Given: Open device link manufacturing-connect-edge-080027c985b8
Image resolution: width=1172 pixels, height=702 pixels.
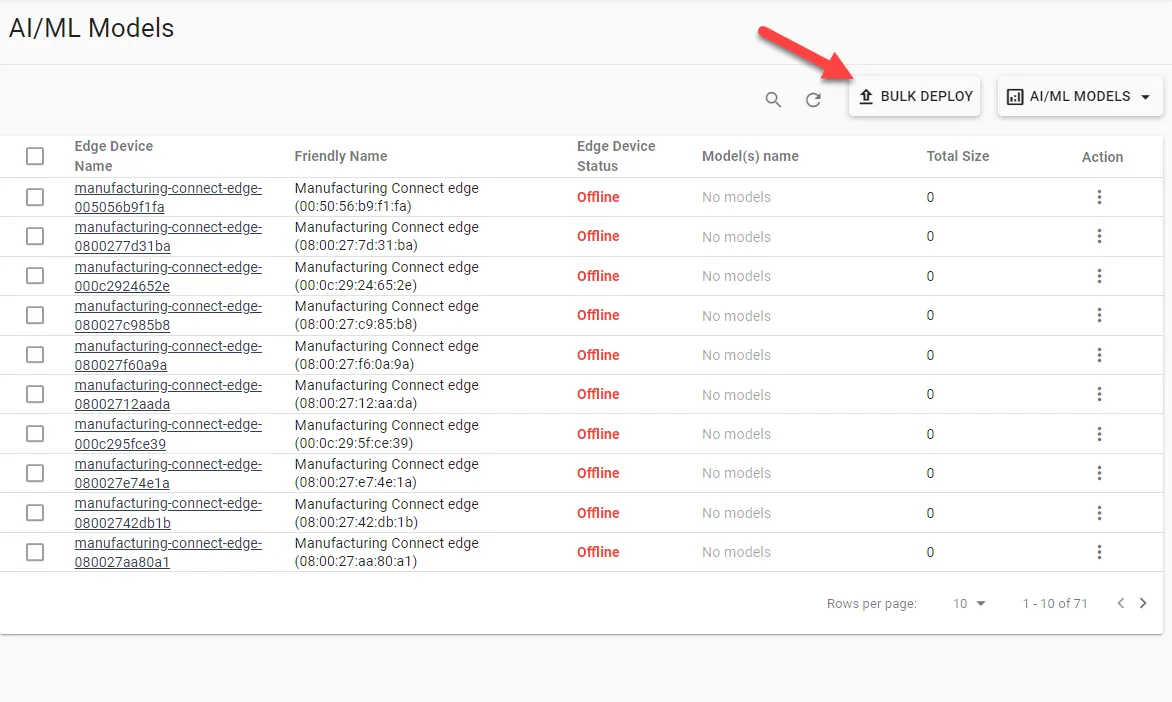Looking at the screenshot, I should [168, 315].
